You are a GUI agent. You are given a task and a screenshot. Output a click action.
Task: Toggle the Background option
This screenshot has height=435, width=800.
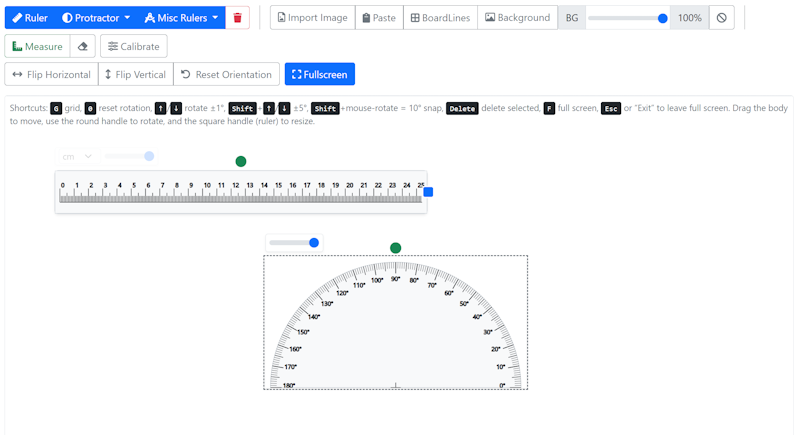(516, 18)
